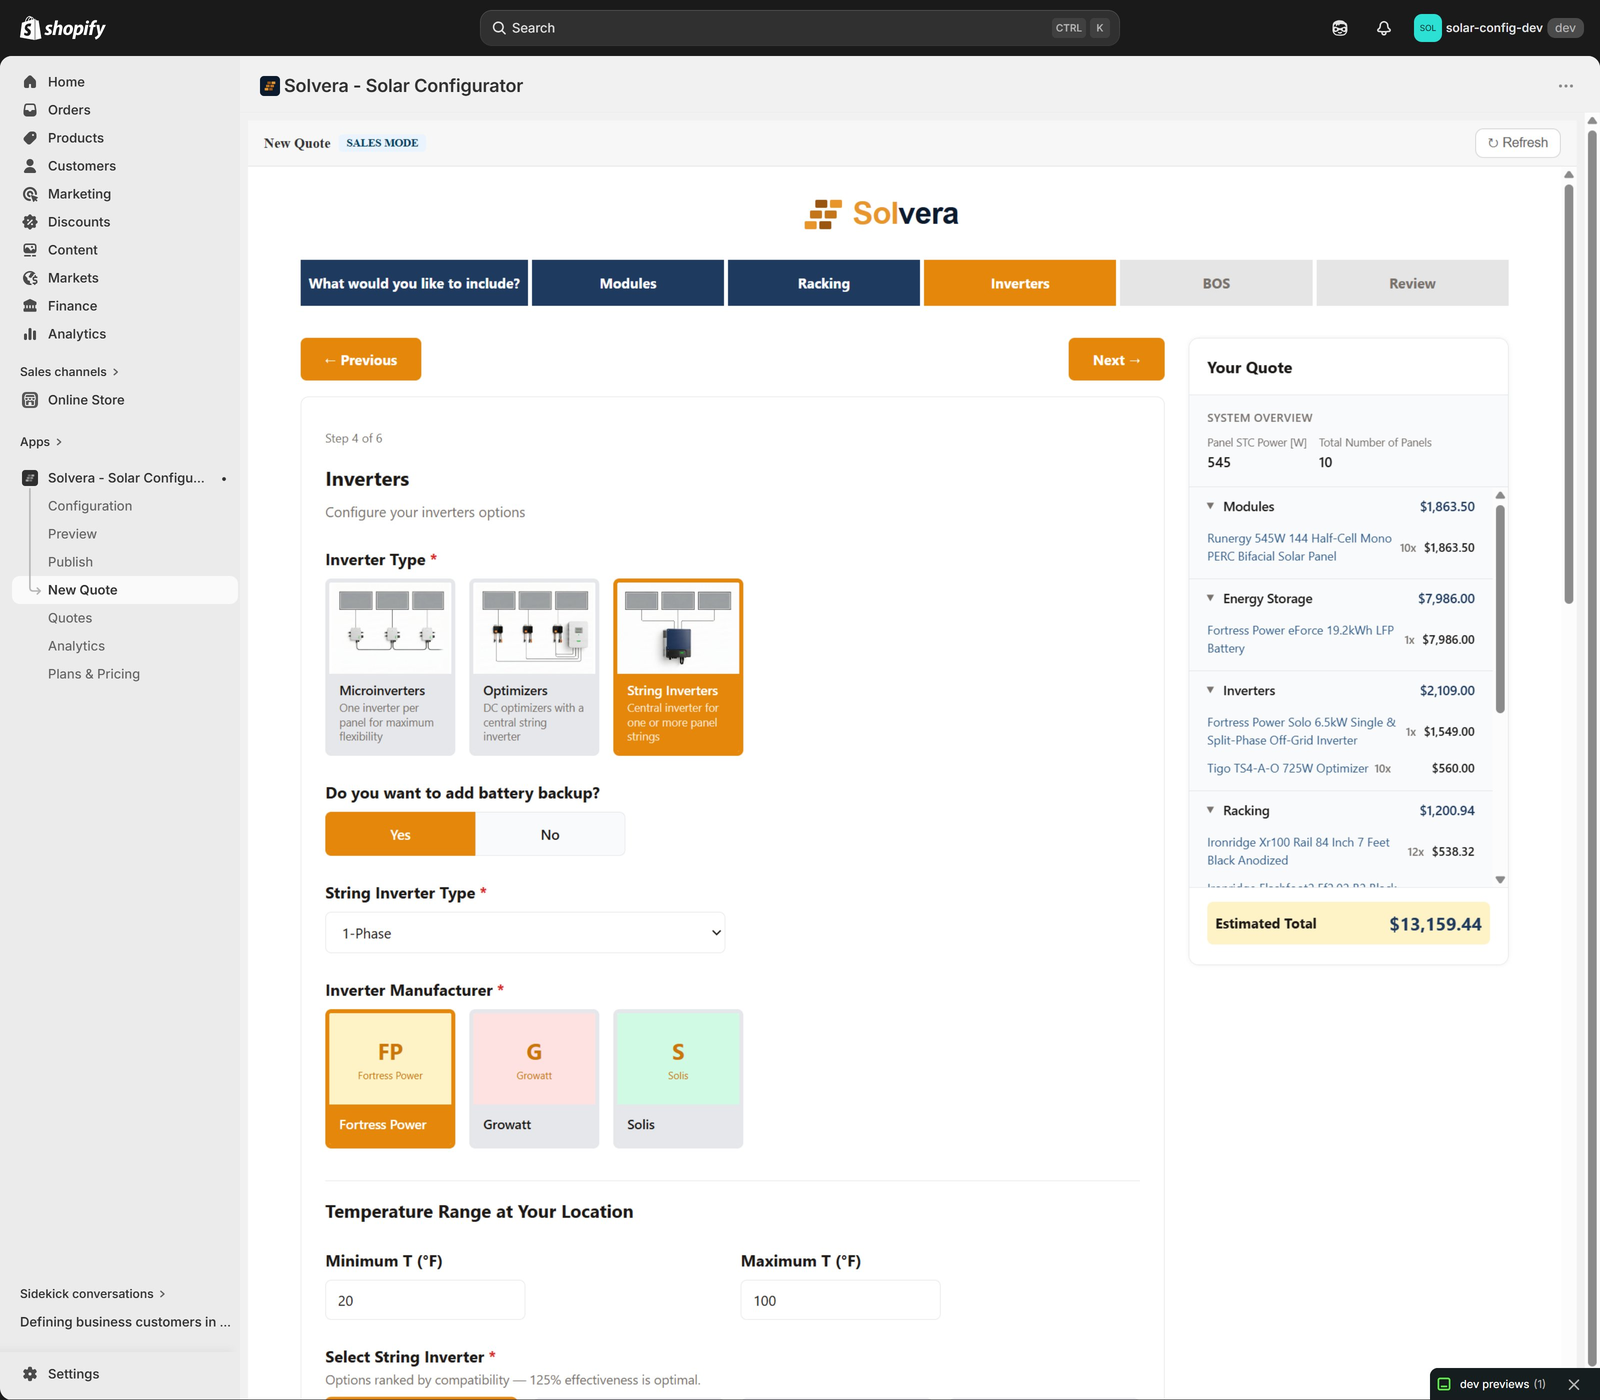
Task: Select Fortress Power as inverter manufacturer
Action: 390,1079
